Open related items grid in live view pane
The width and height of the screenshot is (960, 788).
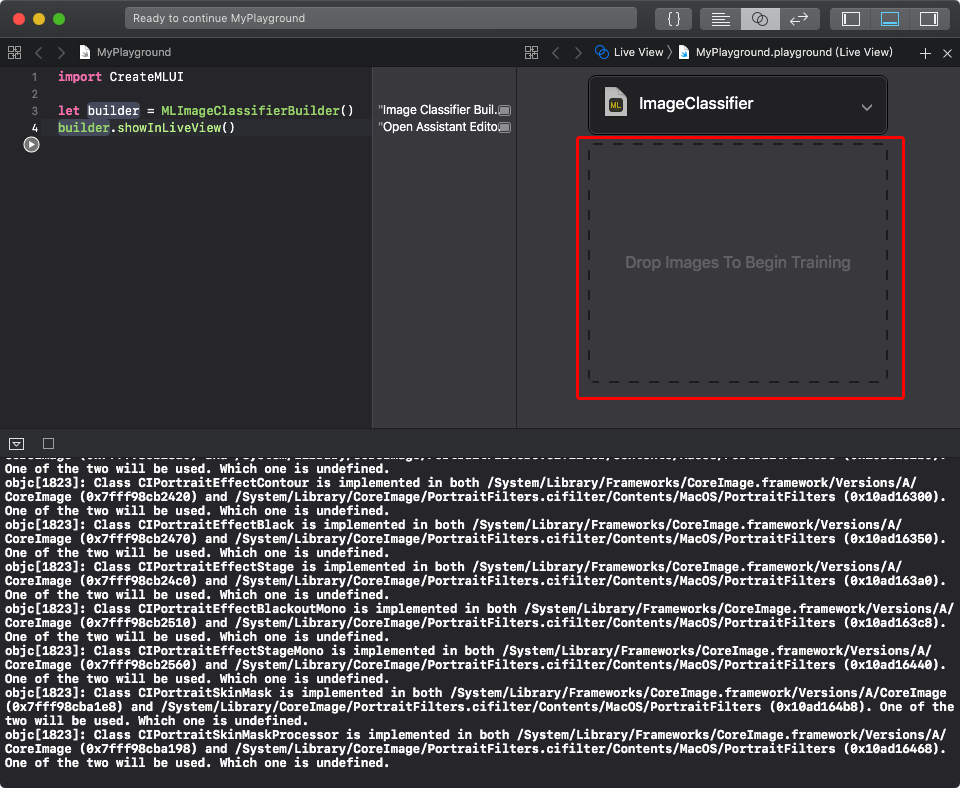click(531, 53)
